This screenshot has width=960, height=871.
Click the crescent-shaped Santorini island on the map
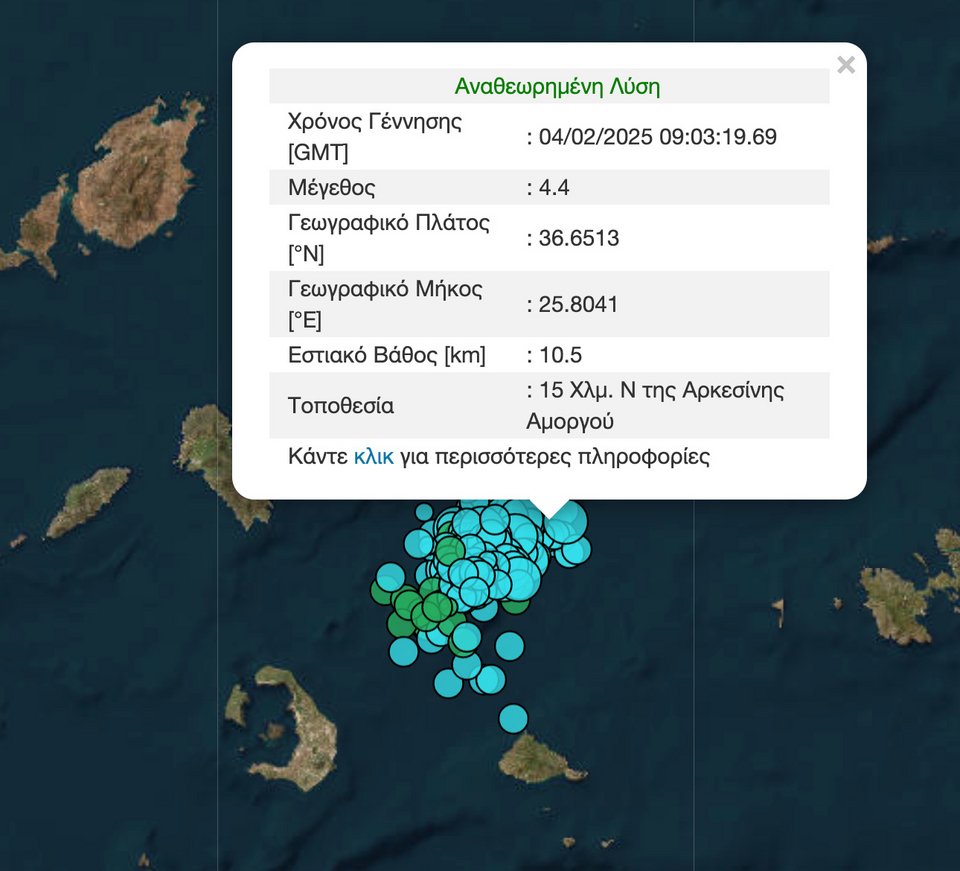click(300, 723)
